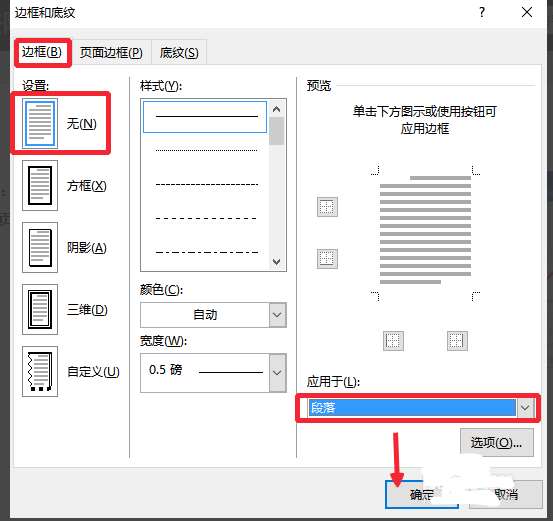Pick the 阴影(A) shadow border setting icon

(x=40, y=248)
